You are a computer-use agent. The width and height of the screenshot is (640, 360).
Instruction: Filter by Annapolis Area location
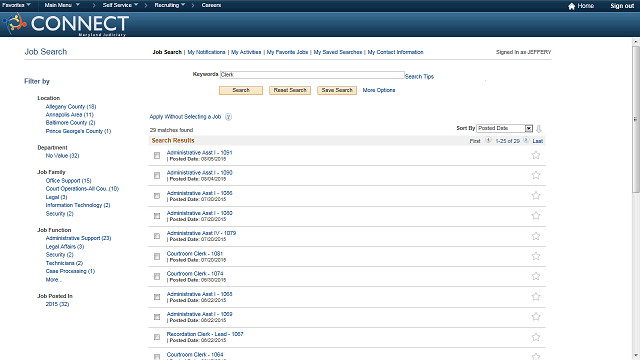pyautogui.click(x=70, y=115)
